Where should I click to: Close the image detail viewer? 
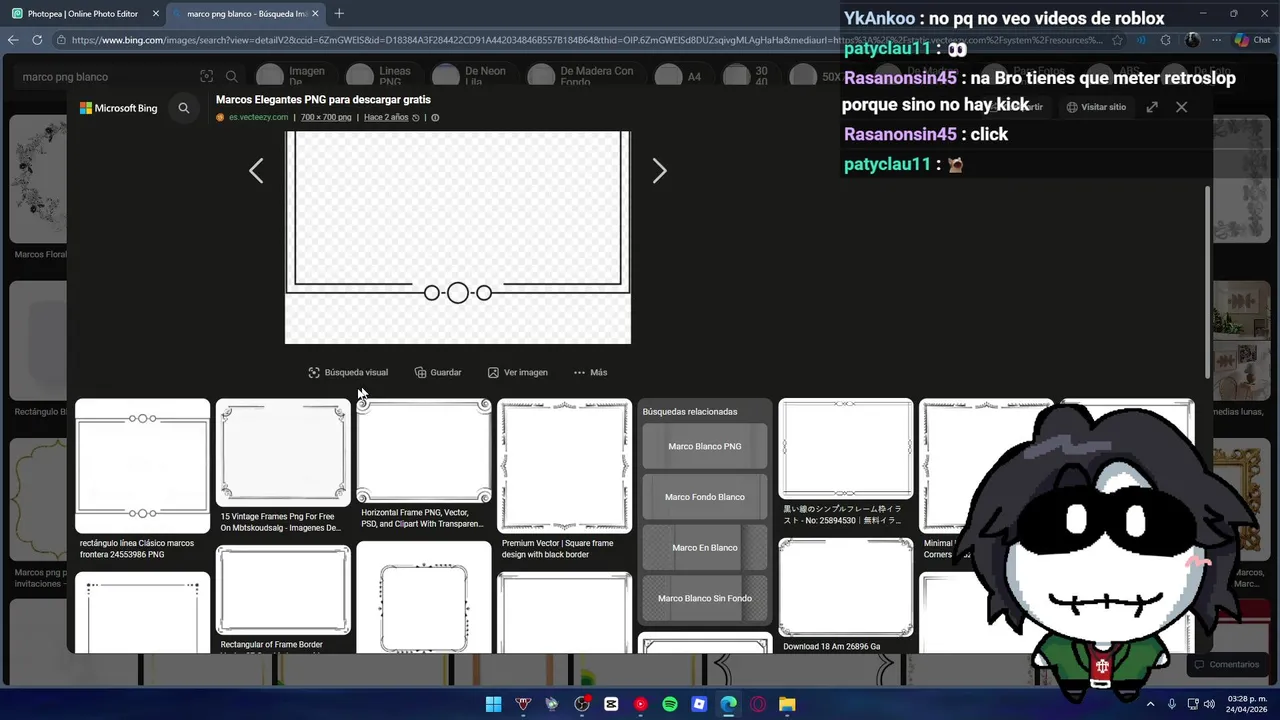pos(1181,107)
